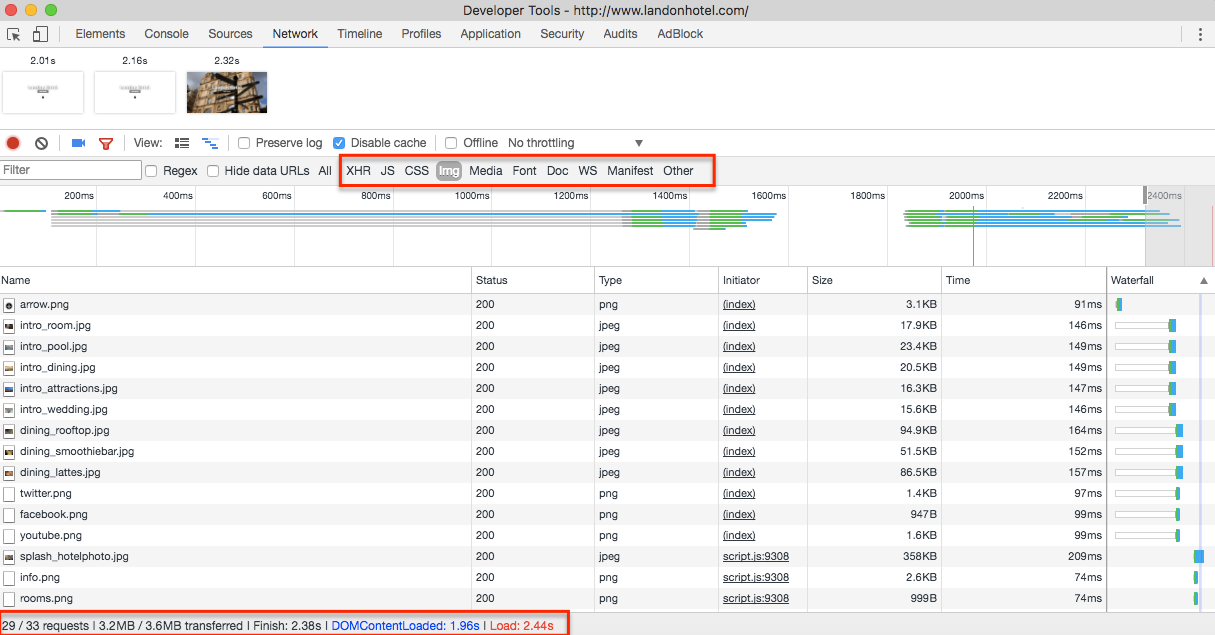Click the script.js:9308 initiator link for splash_hotelphoto.jpg
Image resolution: width=1215 pixels, height=635 pixels.
(755, 557)
